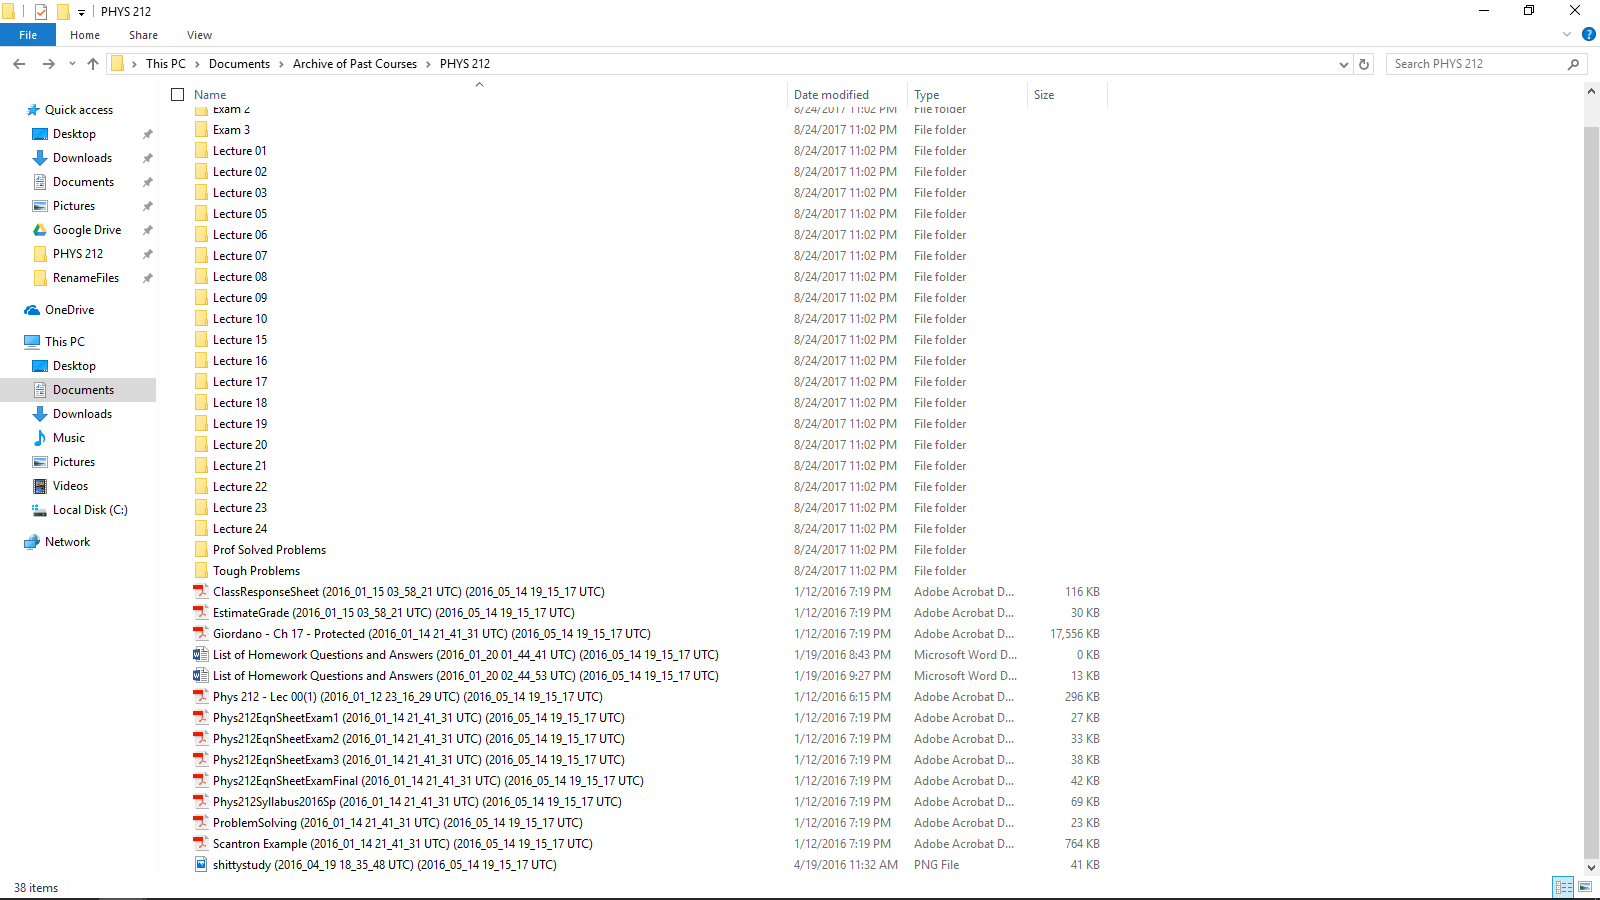The height and width of the screenshot is (900, 1600).
Task: Select Phys212EqnSheetExamFinal PDF file
Action: (428, 781)
